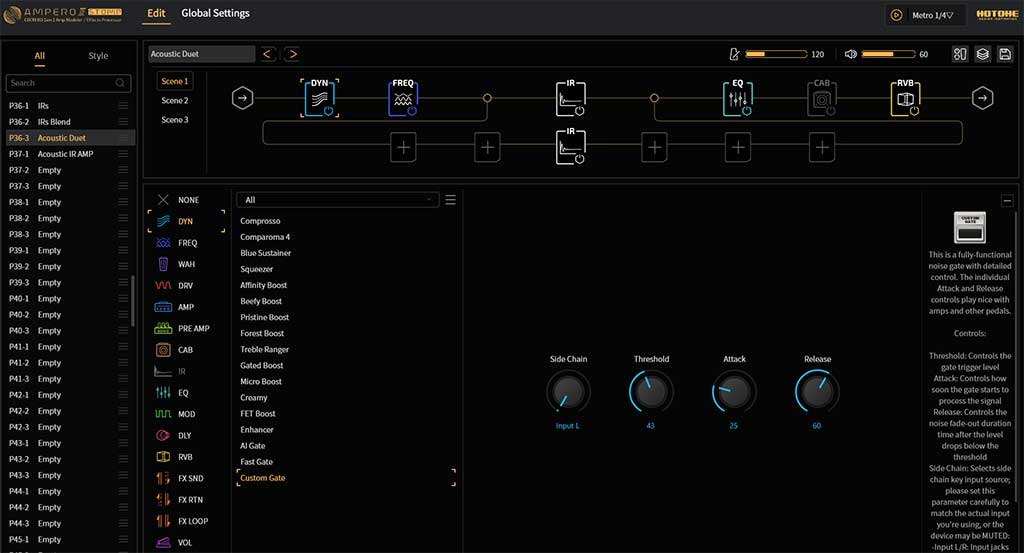This screenshot has height=553, width=1024.
Task: Go to next patch with right arrow
Action: point(292,54)
